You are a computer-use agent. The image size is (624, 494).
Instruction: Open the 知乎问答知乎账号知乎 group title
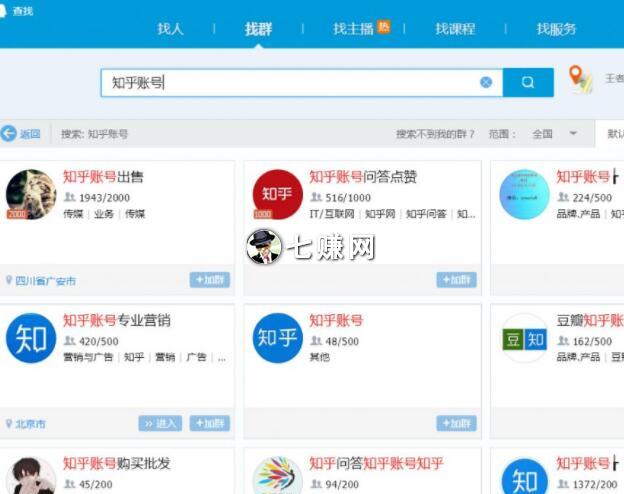(x=376, y=463)
